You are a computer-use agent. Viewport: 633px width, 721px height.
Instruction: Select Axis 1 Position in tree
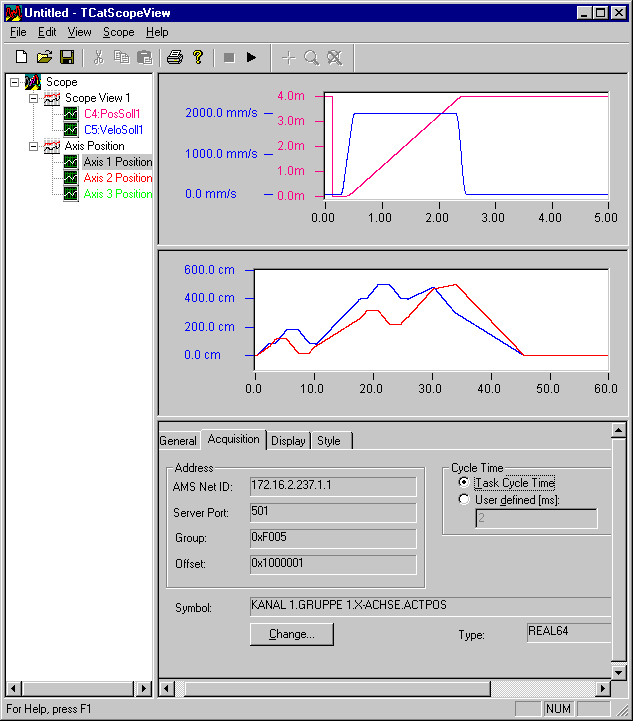pos(118,162)
